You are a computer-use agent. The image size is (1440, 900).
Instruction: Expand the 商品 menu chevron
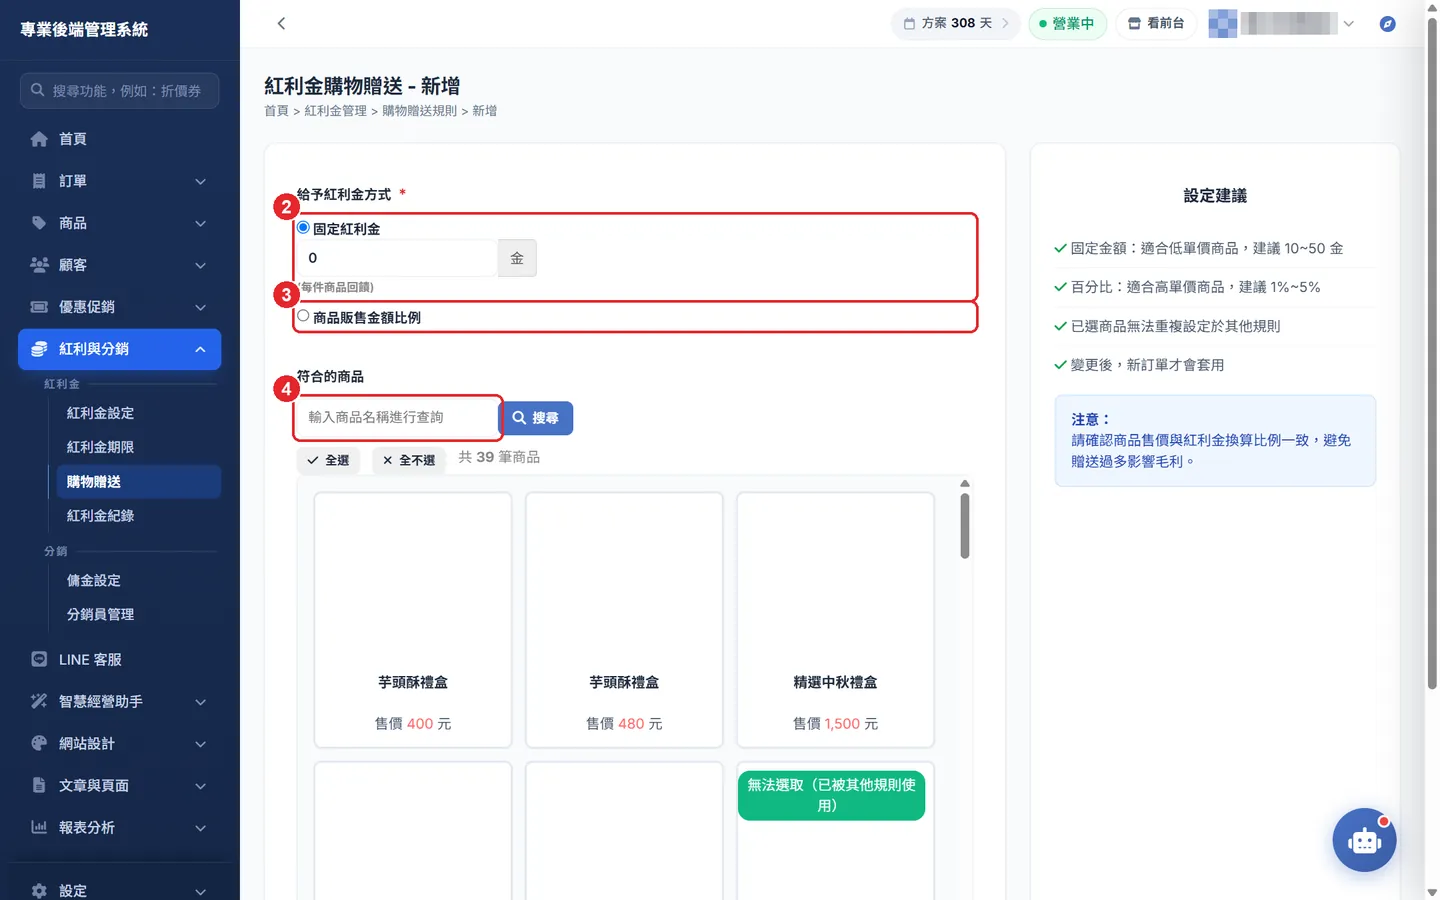coord(200,224)
